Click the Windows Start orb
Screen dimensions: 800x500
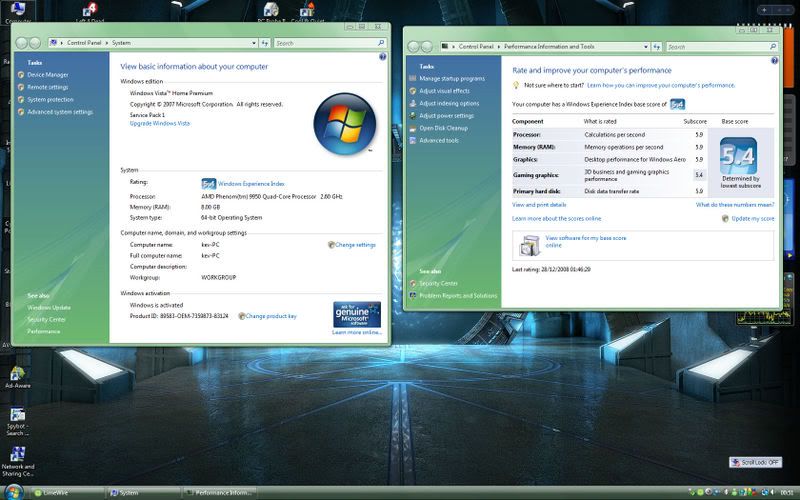[x=14, y=492]
